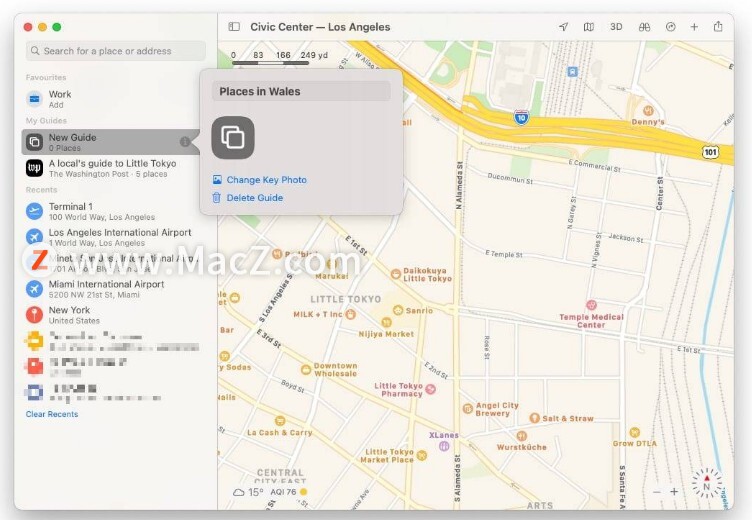The width and height of the screenshot is (752, 520).
Task: Click the 101 highway shield
Action: point(710,152)
